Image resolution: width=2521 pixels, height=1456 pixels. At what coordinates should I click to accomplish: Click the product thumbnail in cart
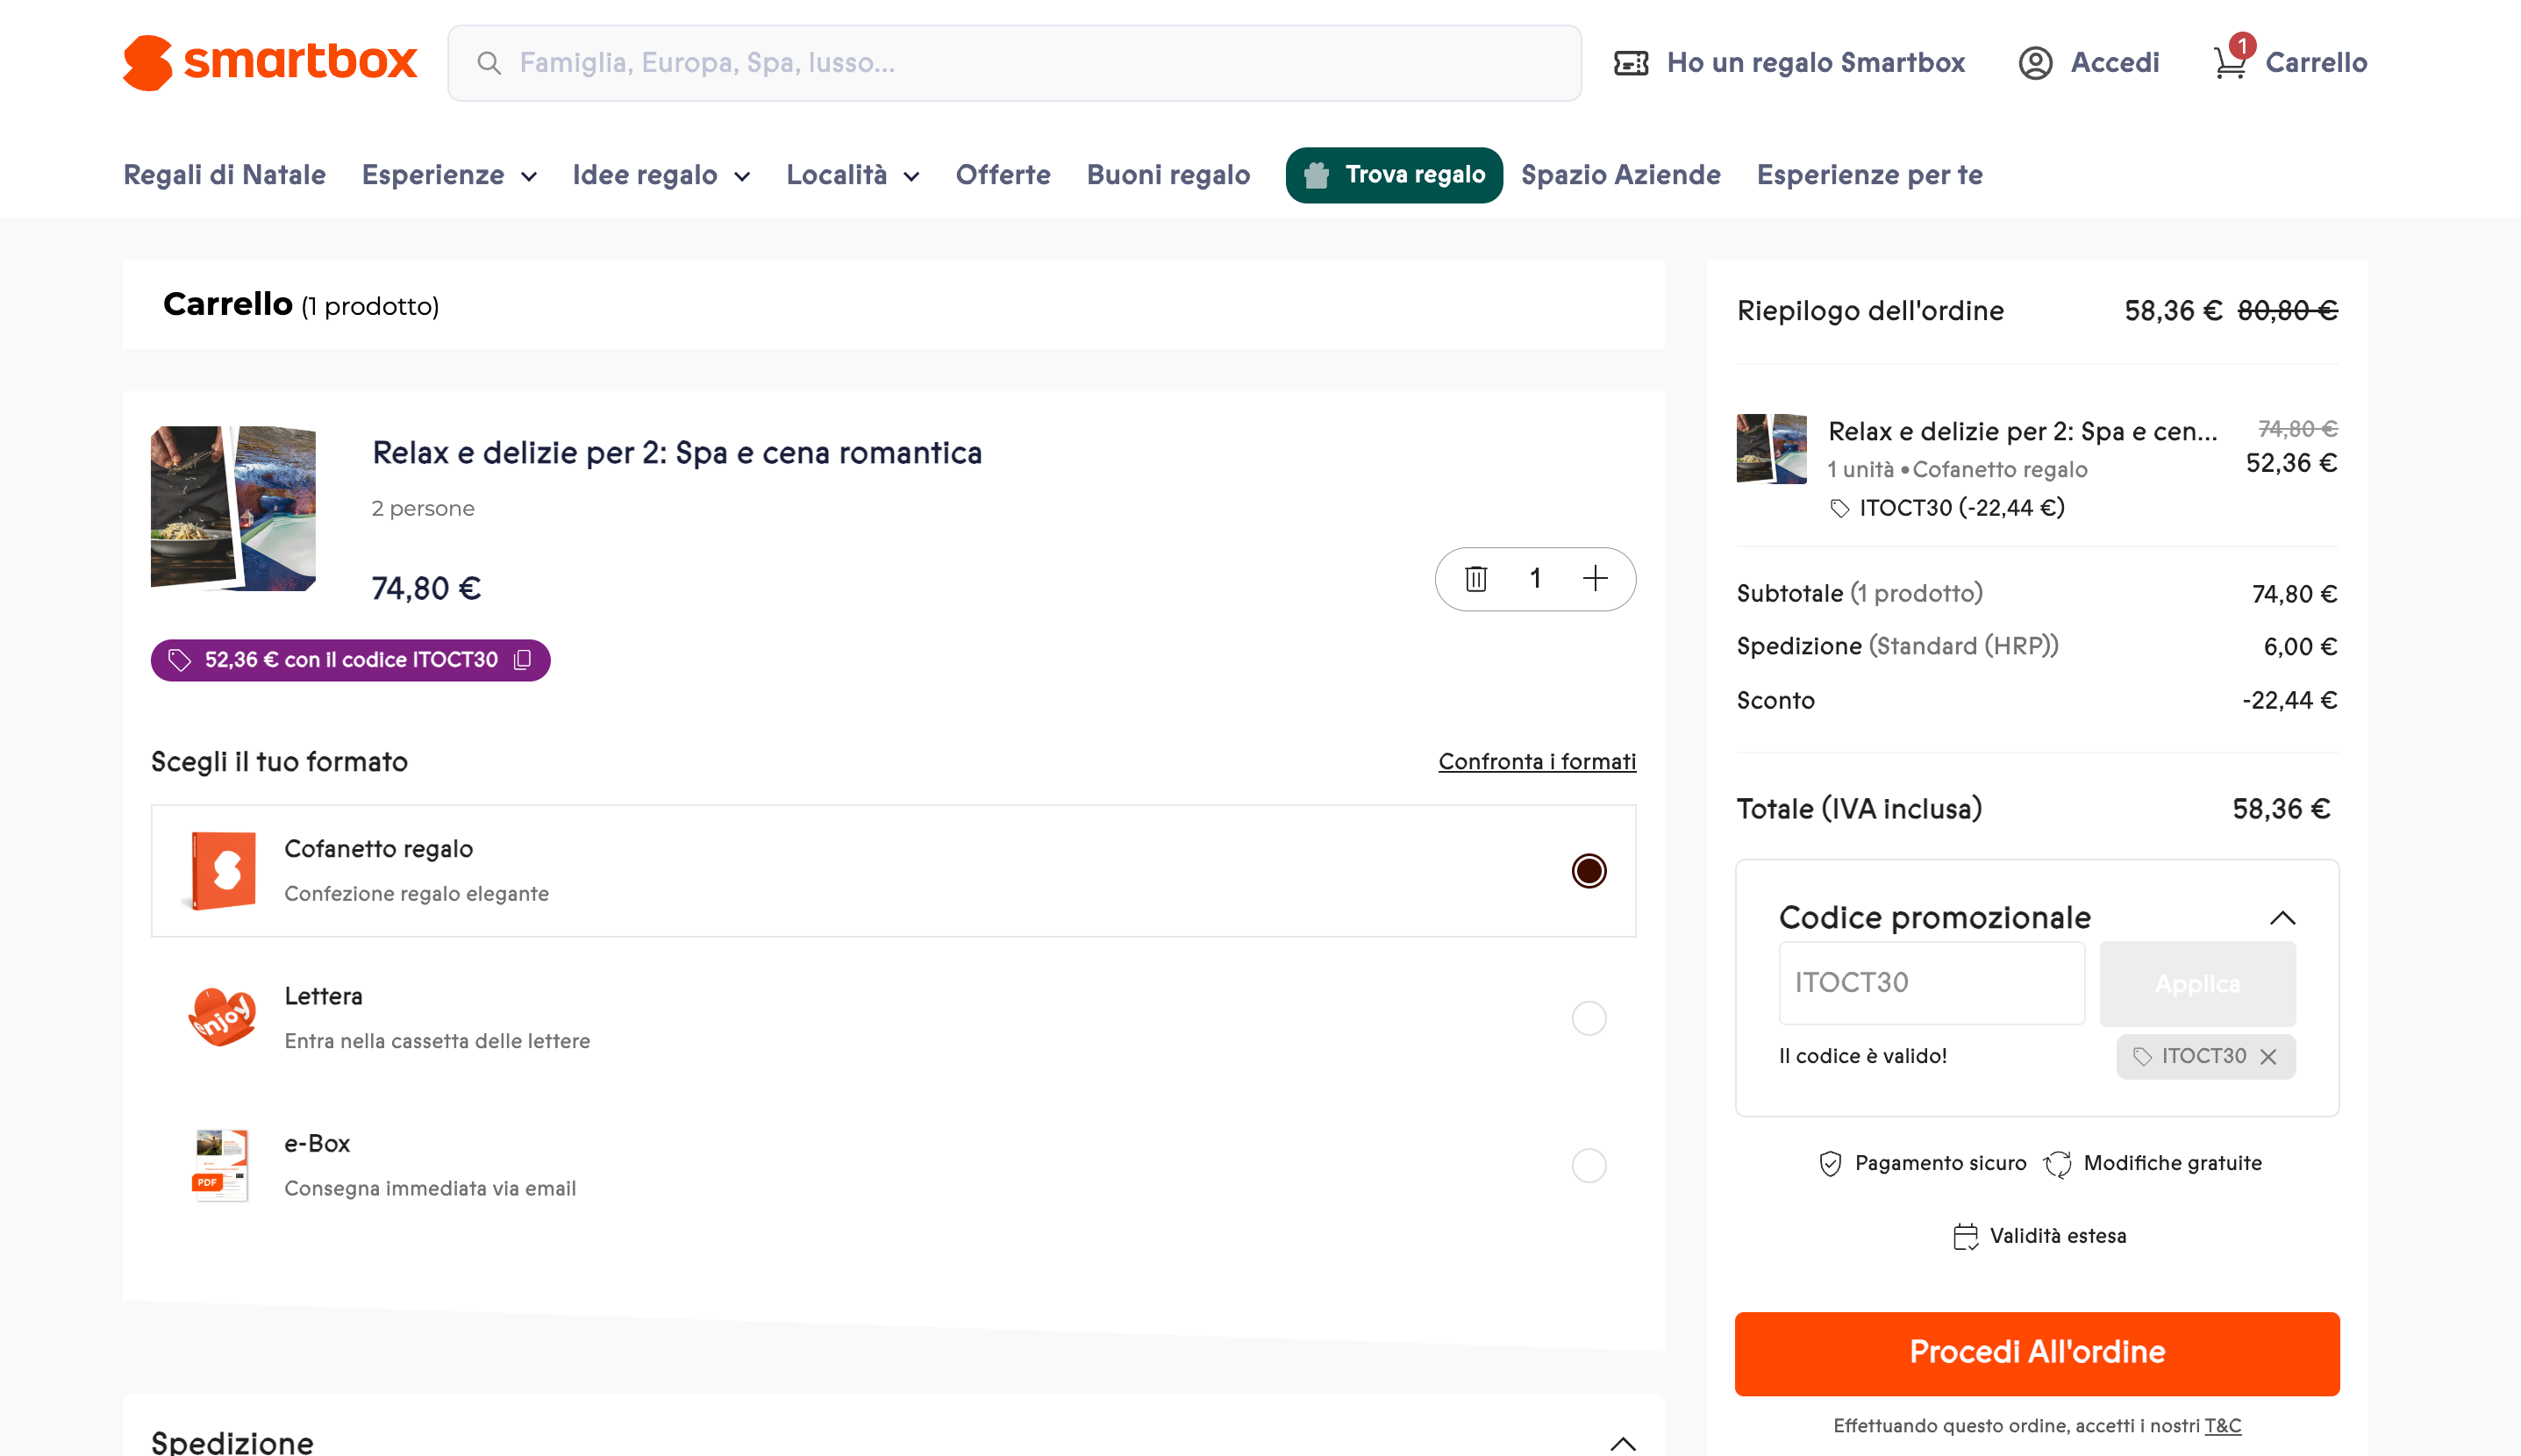[x=233, y=507]
